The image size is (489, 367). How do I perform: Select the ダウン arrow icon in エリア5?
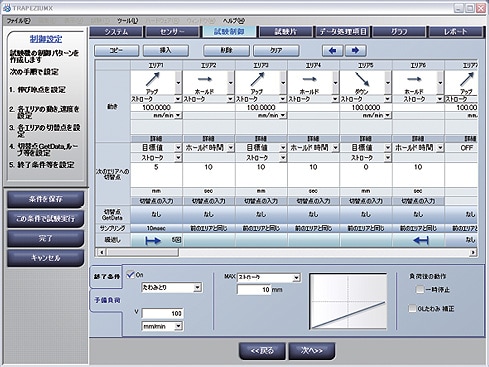pos(362,79)
